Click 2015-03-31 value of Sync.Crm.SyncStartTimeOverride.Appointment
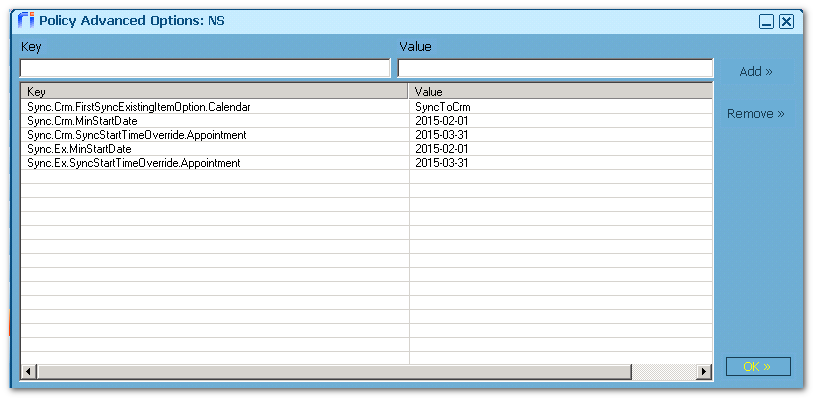This screenshot has width=813, height=398. pos(442,135)
